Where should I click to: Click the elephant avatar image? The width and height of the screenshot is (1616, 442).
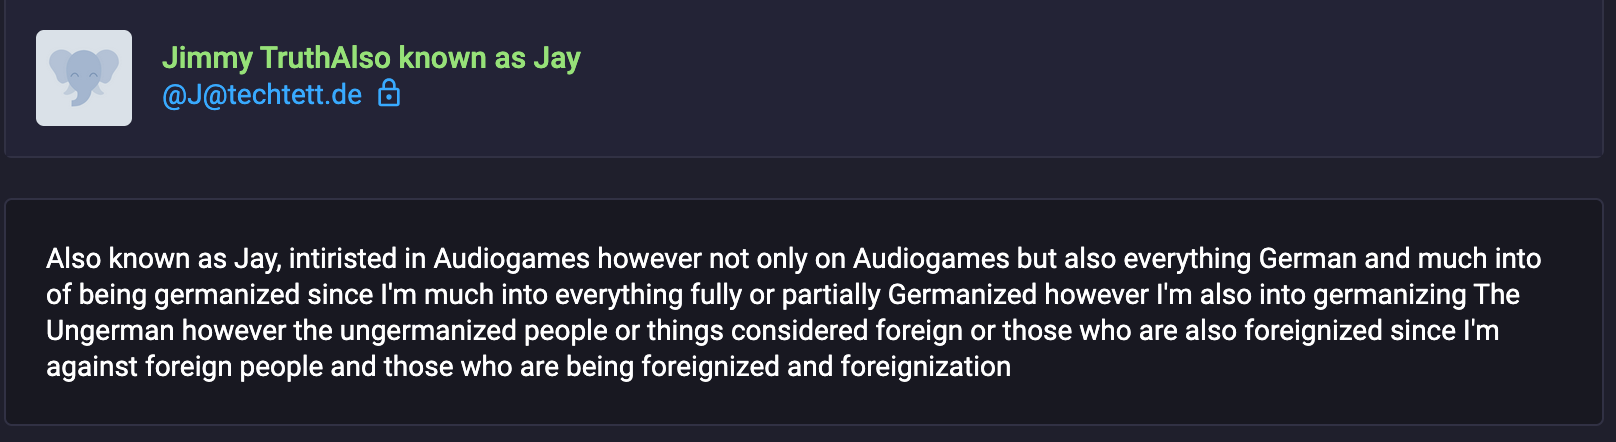click(x=84, y=78)
